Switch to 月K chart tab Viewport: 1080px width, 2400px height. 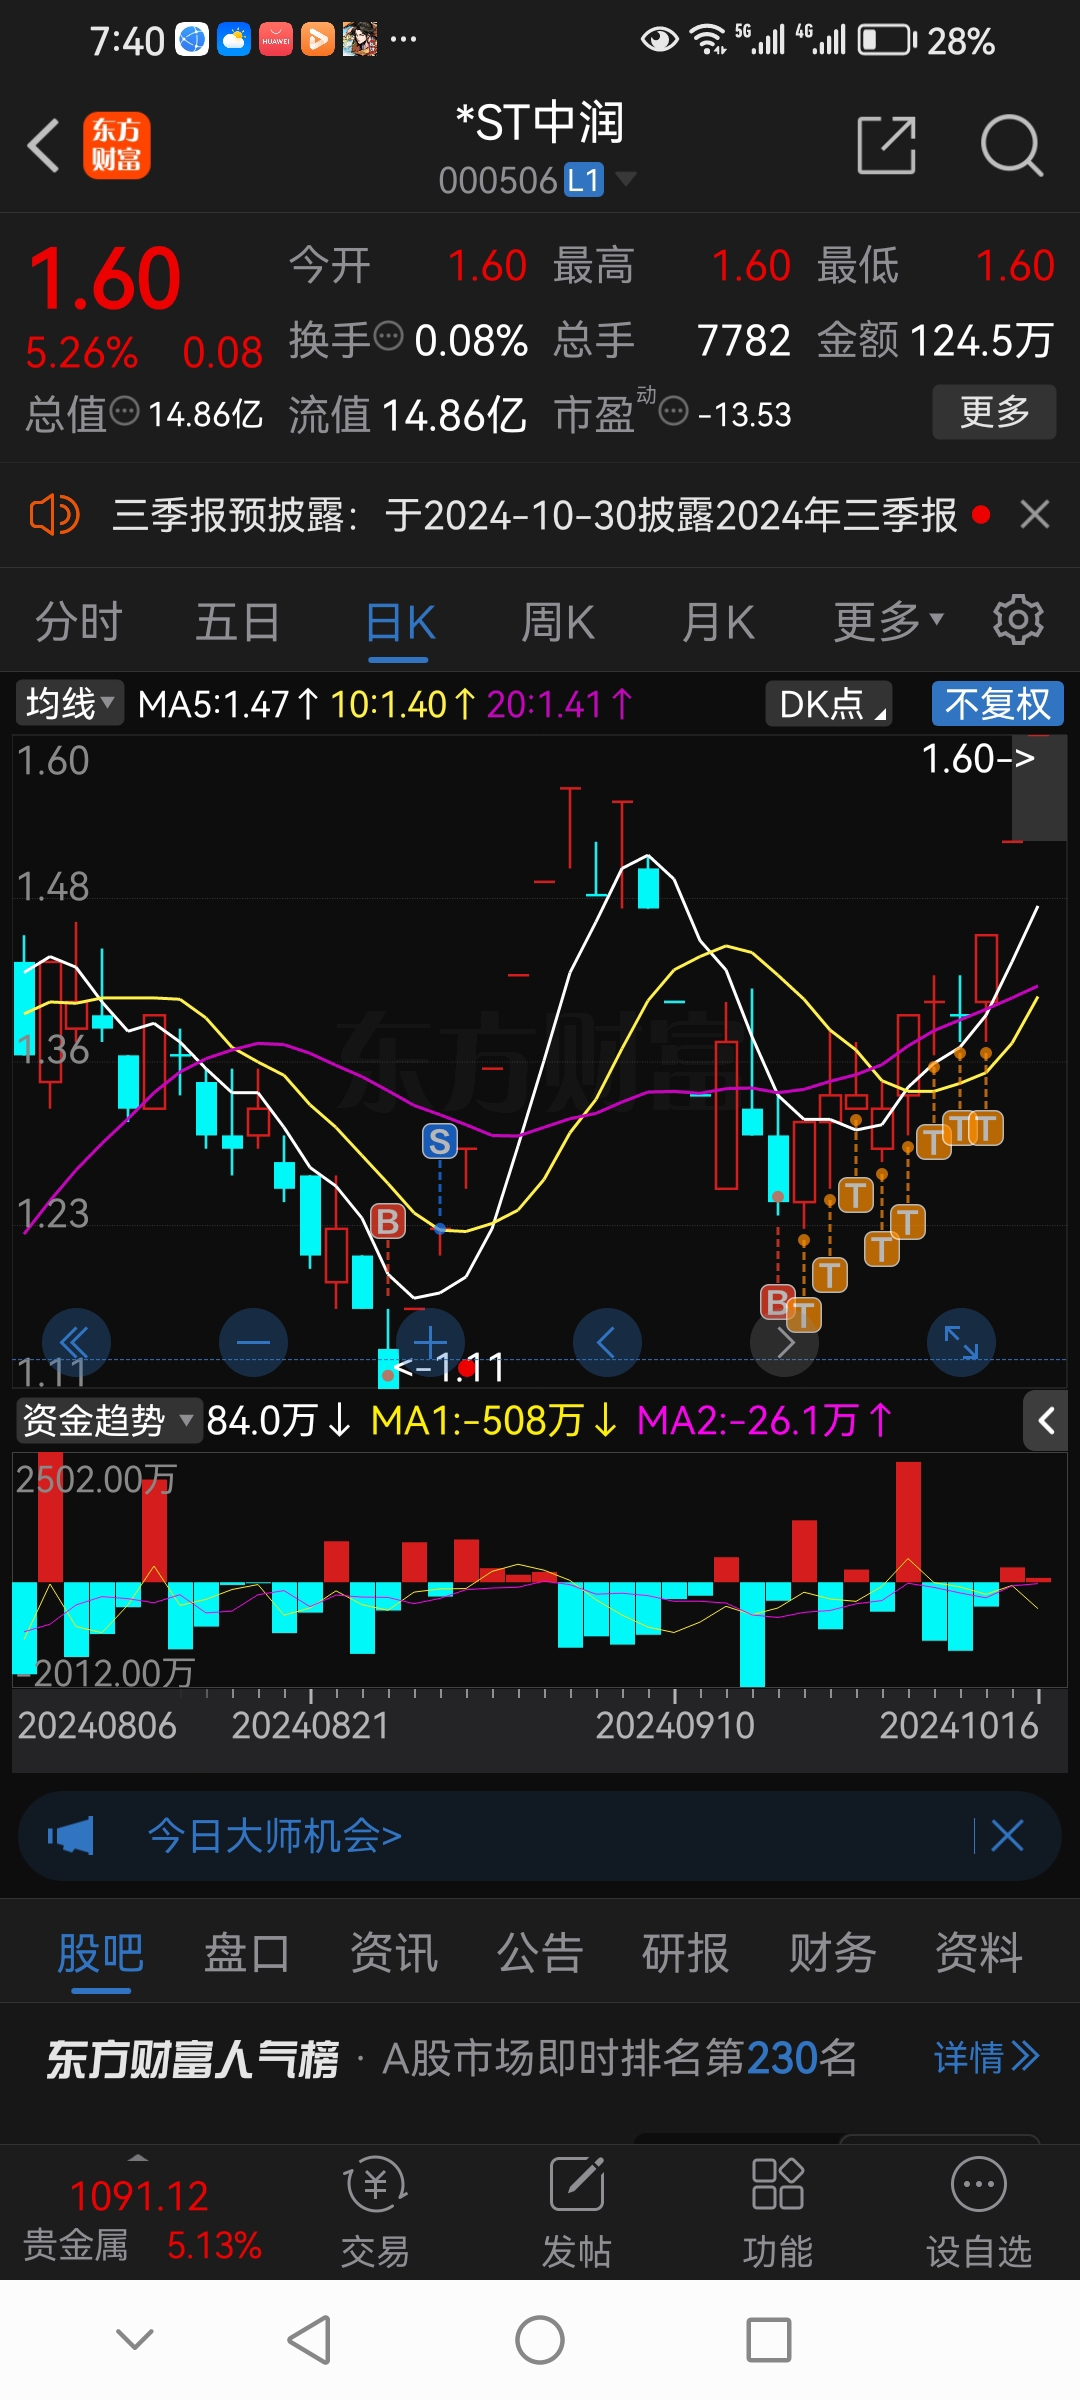pyautogui.click(x=718, y=622)
